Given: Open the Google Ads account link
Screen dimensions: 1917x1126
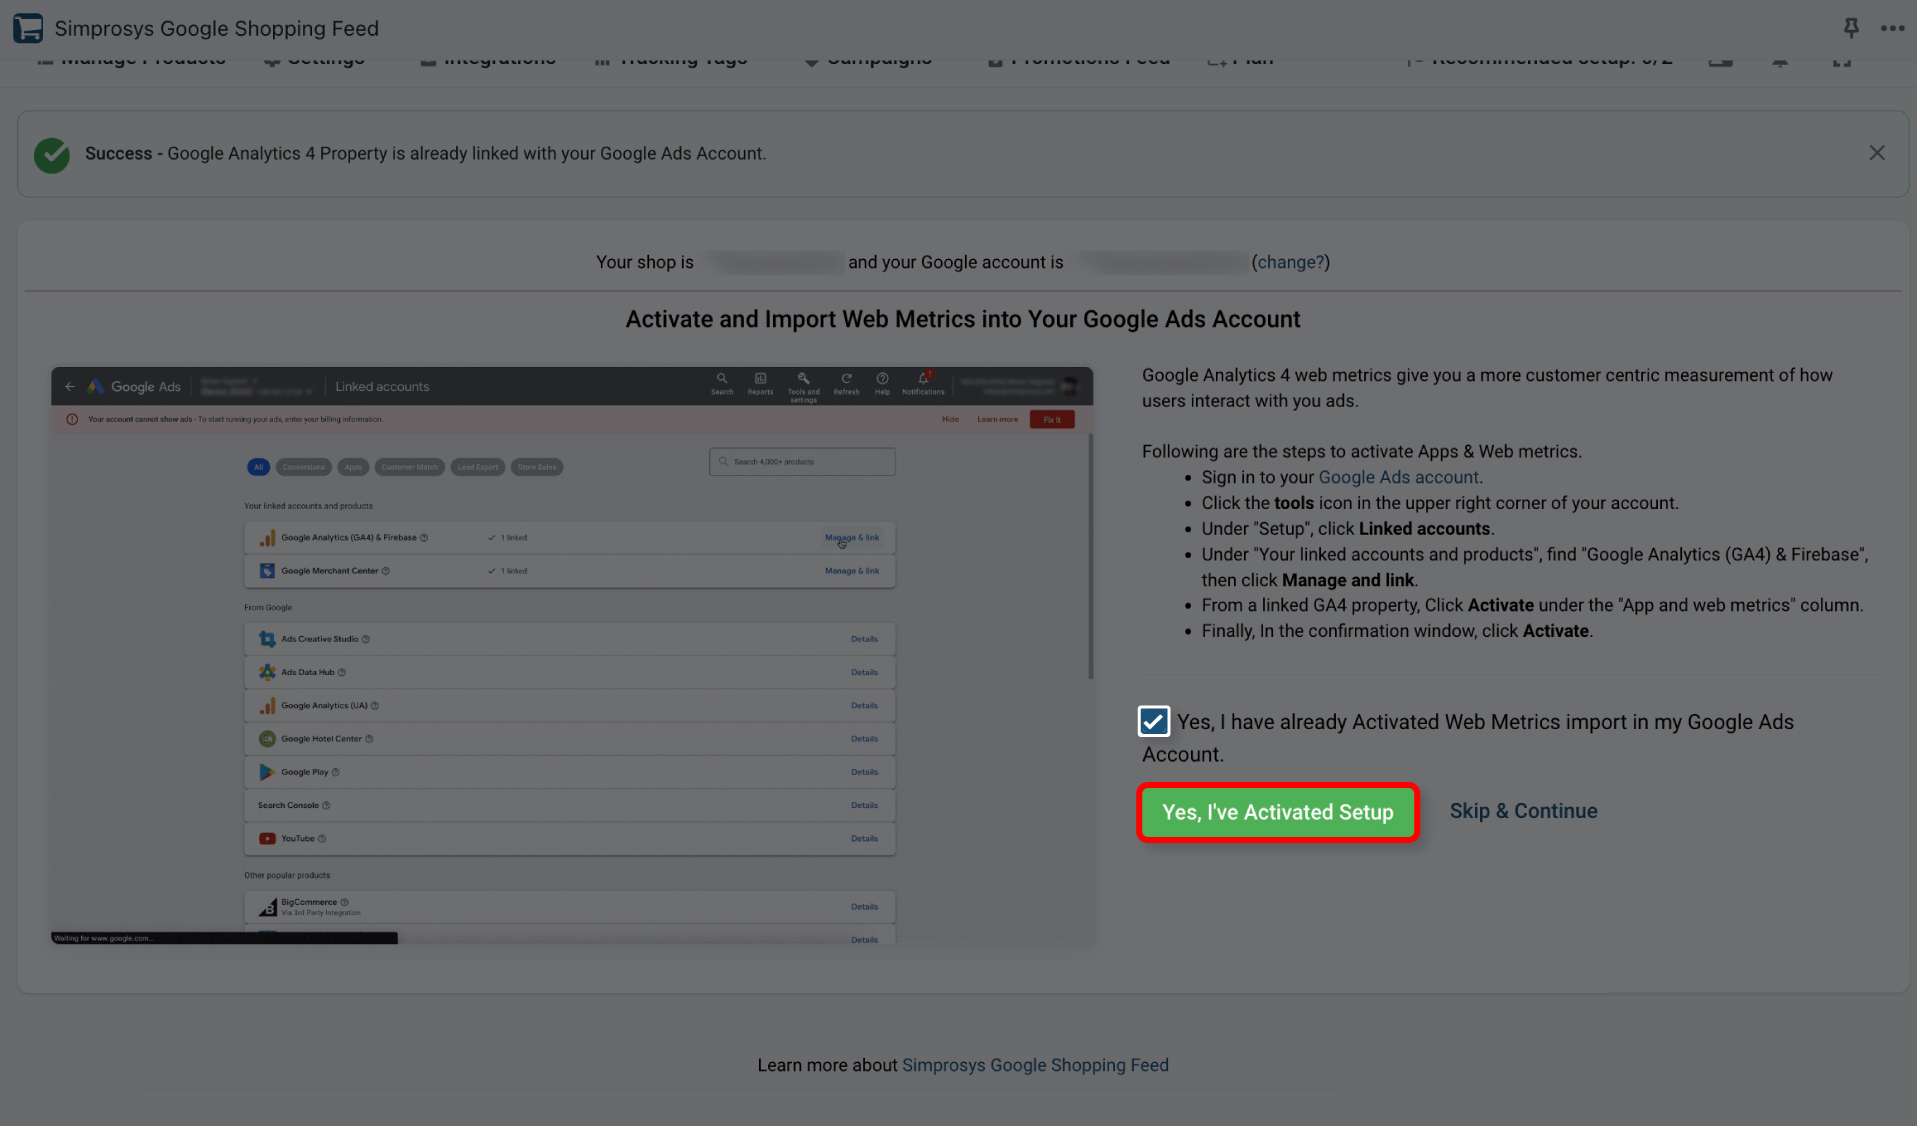Looking at the screenshot, I should [x=1398, y=477].
